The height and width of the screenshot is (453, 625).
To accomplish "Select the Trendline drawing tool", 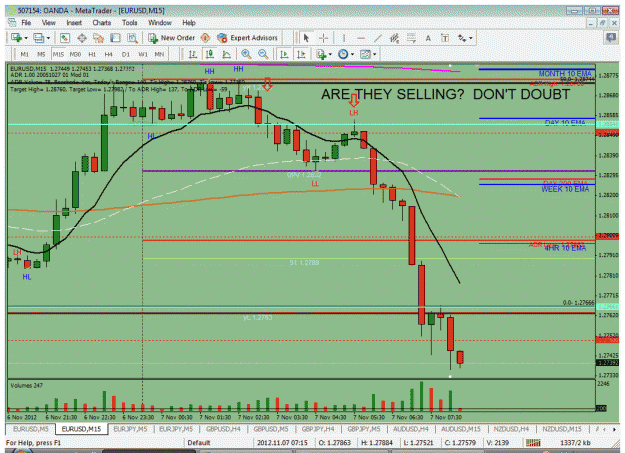I will pyautogui.click(x=378, y=38).
